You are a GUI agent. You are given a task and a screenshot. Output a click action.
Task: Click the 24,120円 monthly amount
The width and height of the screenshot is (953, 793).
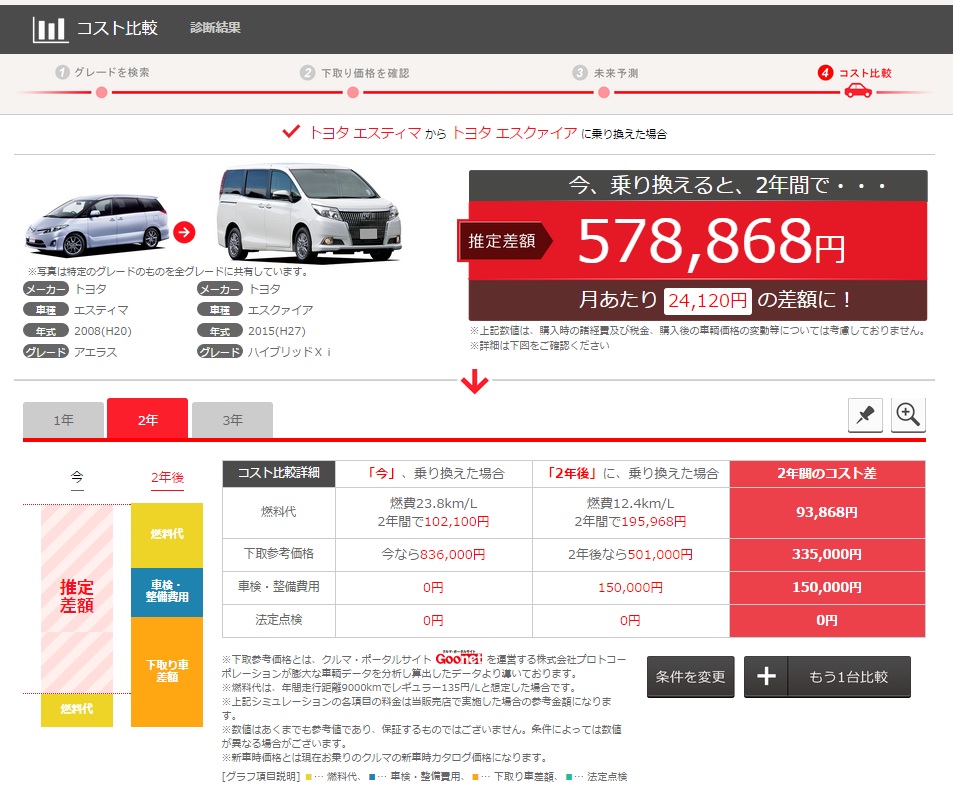(707, 300)
